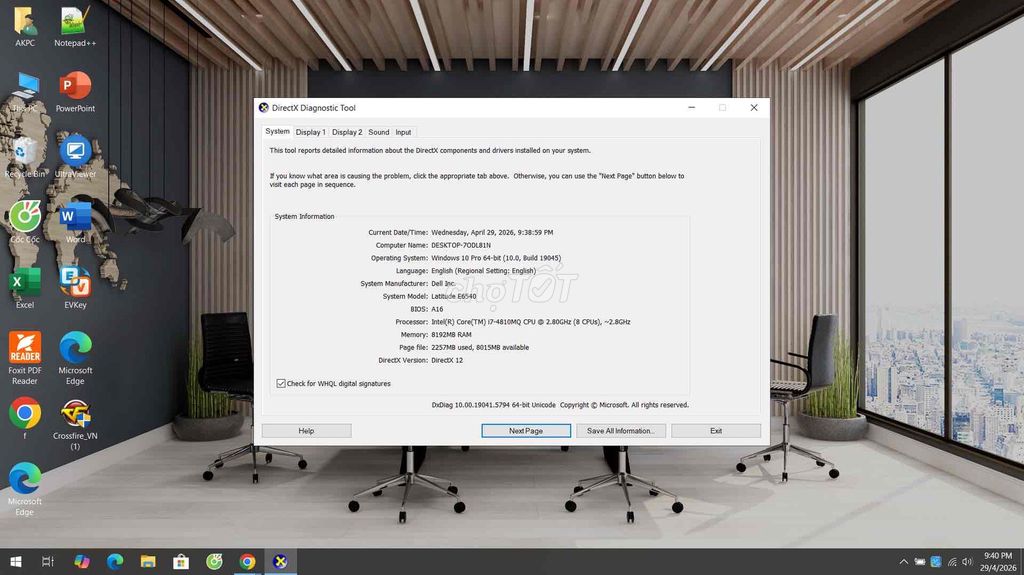The image size is (1024, 575).
Task: Switch to the System tab
Action: (x=277, y=131)
